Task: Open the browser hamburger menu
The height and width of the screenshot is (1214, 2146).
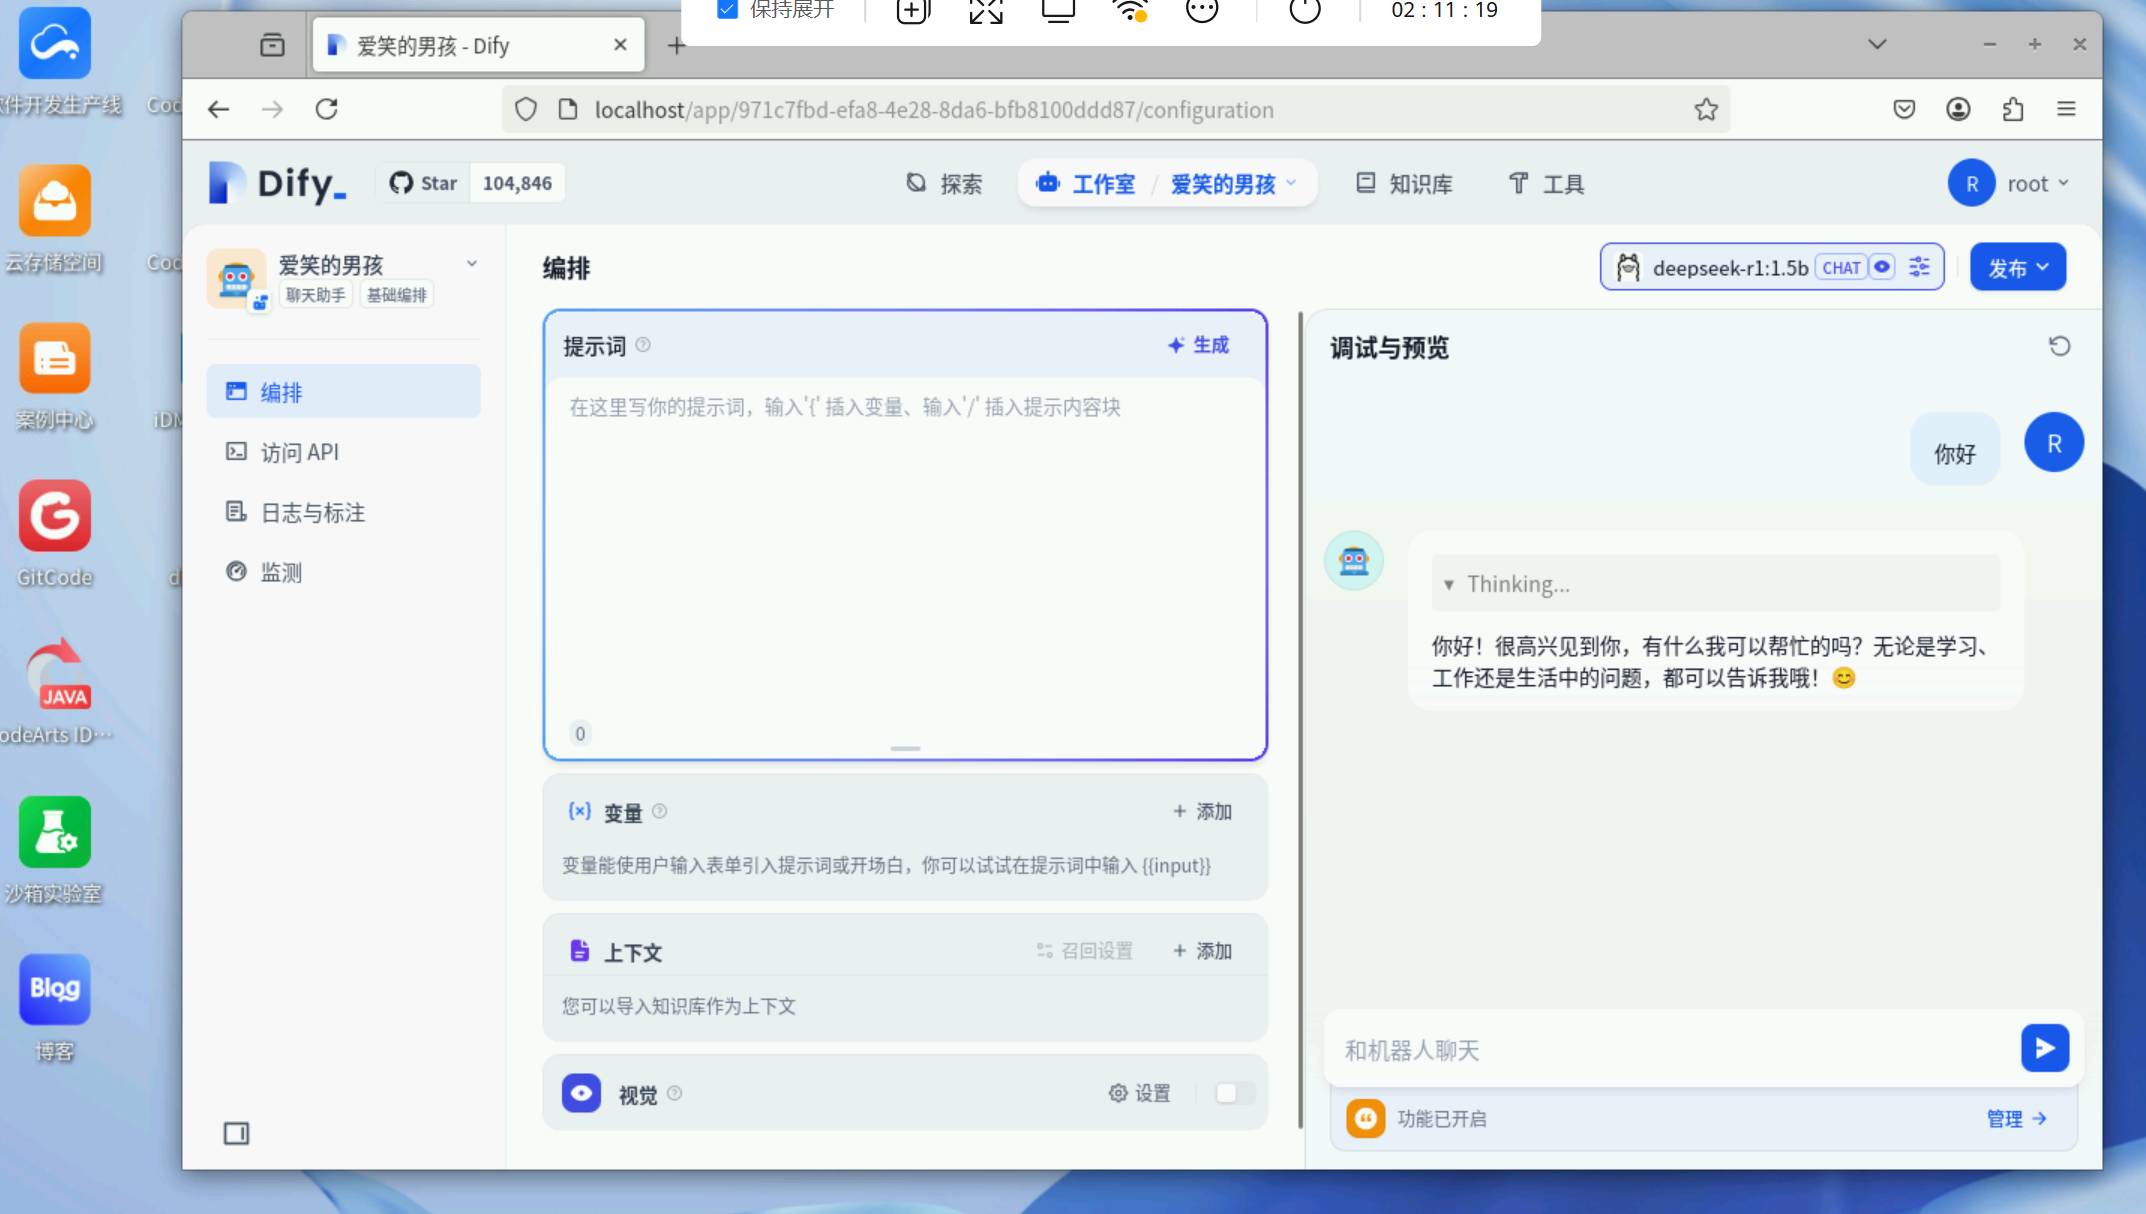Action: coord(2066,109)
